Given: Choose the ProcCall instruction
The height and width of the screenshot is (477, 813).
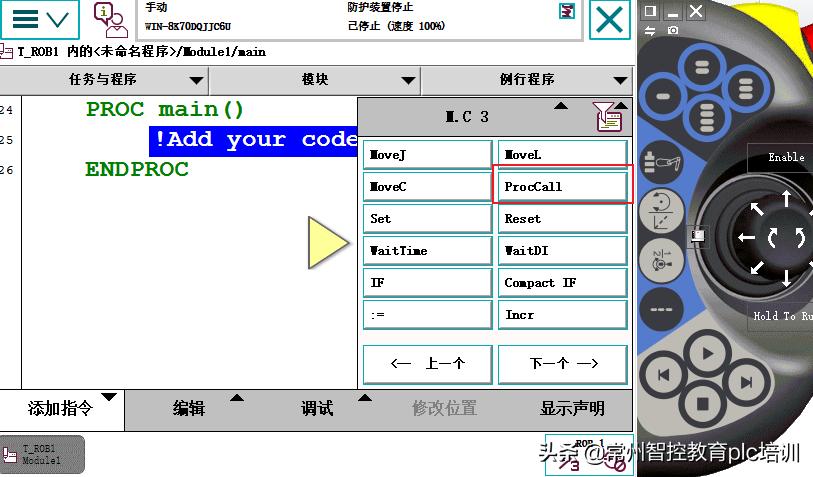Looking at the screenshot, I should click(x=563, y=187).
